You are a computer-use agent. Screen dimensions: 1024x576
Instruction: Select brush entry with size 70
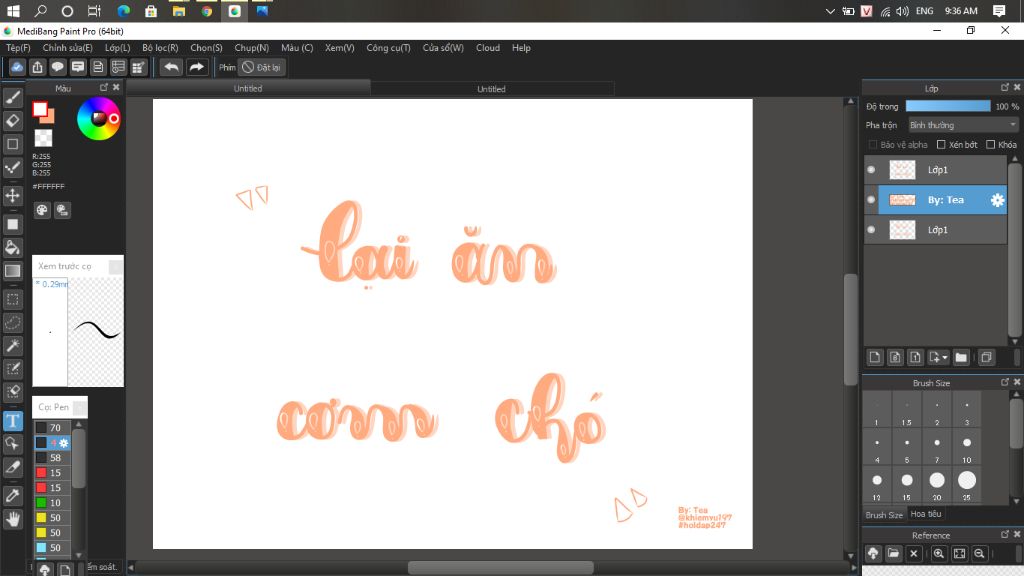click(52, 428)
